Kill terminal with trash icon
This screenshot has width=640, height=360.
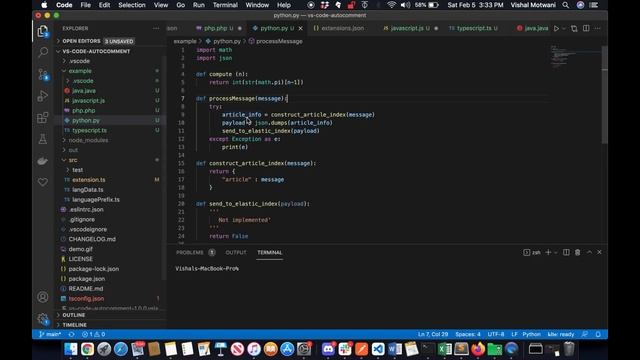coord(578,252)
